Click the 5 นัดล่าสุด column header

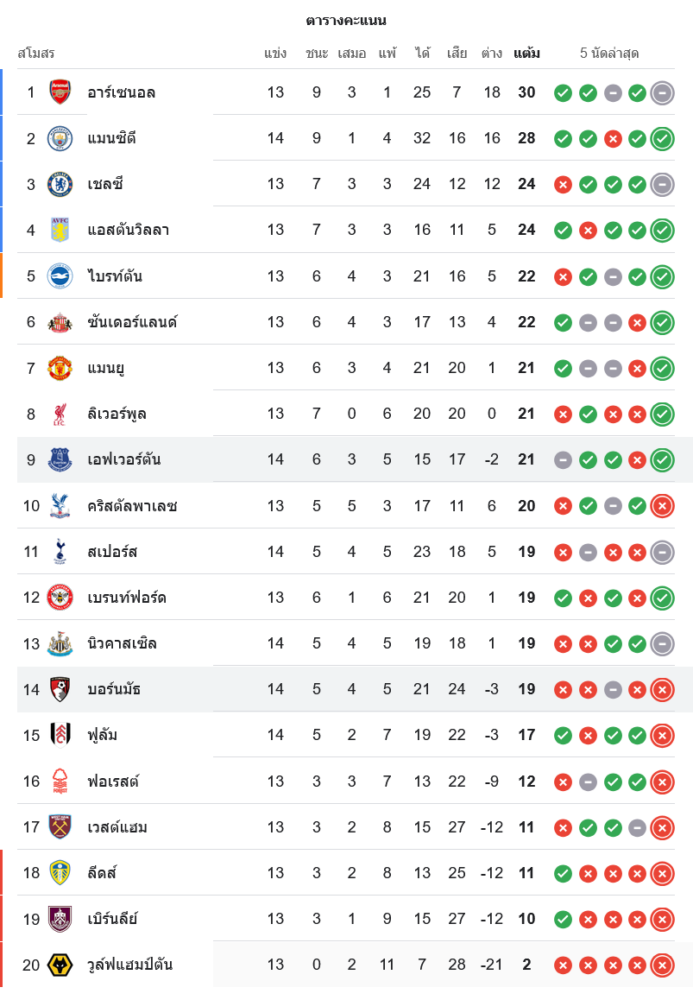click(609, 53)
